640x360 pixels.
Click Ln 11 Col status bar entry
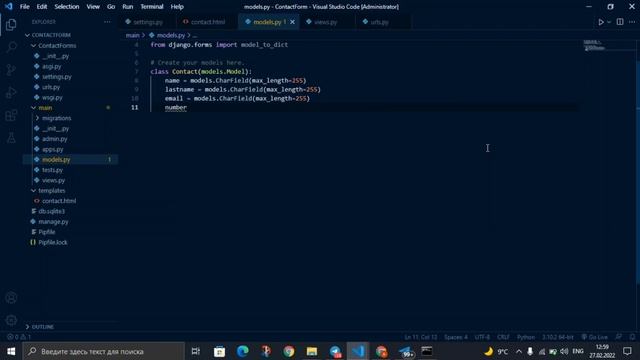pyautogui.click(x=421, y=337)
